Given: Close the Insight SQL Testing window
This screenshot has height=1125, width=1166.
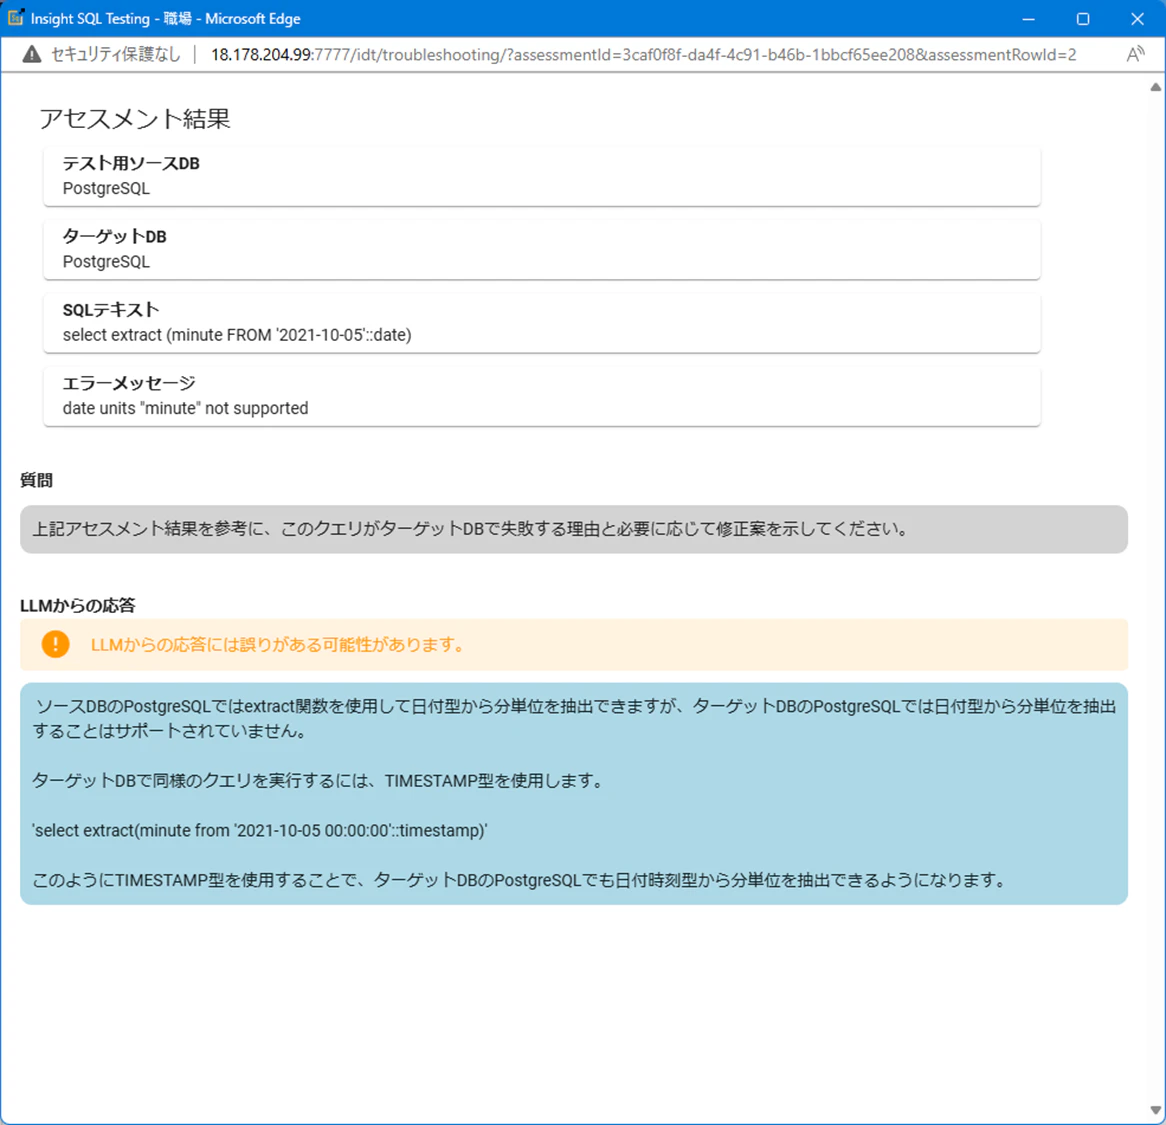Looking at the screenshot, I should tap(1138, 19).
